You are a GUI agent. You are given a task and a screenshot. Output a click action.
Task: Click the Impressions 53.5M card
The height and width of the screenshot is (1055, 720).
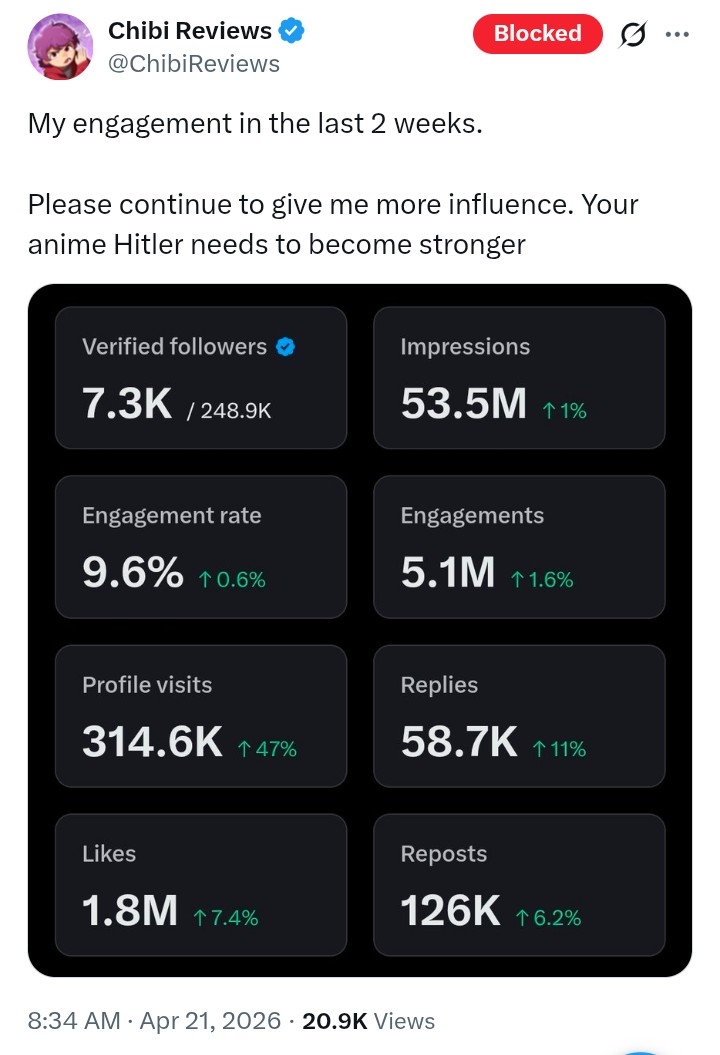click(518, 377)
